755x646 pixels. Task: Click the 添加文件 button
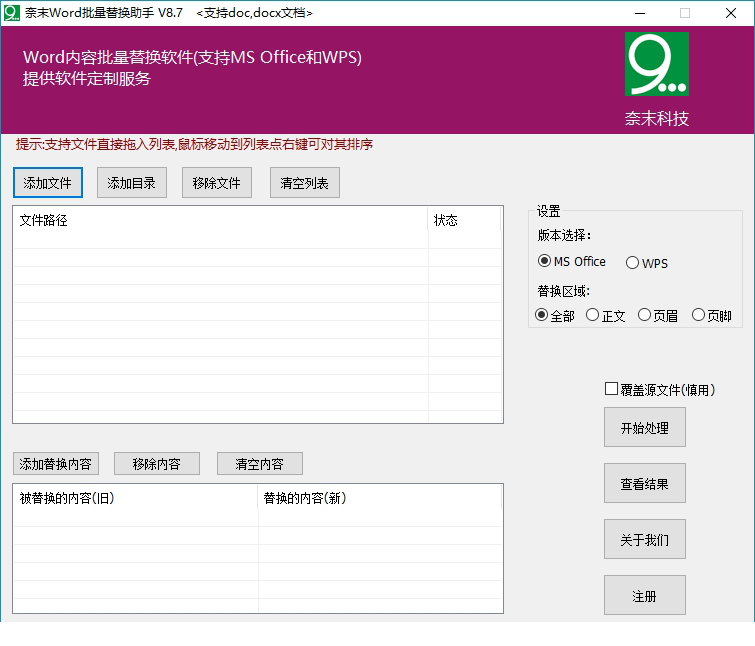click(x=48, y=183)
